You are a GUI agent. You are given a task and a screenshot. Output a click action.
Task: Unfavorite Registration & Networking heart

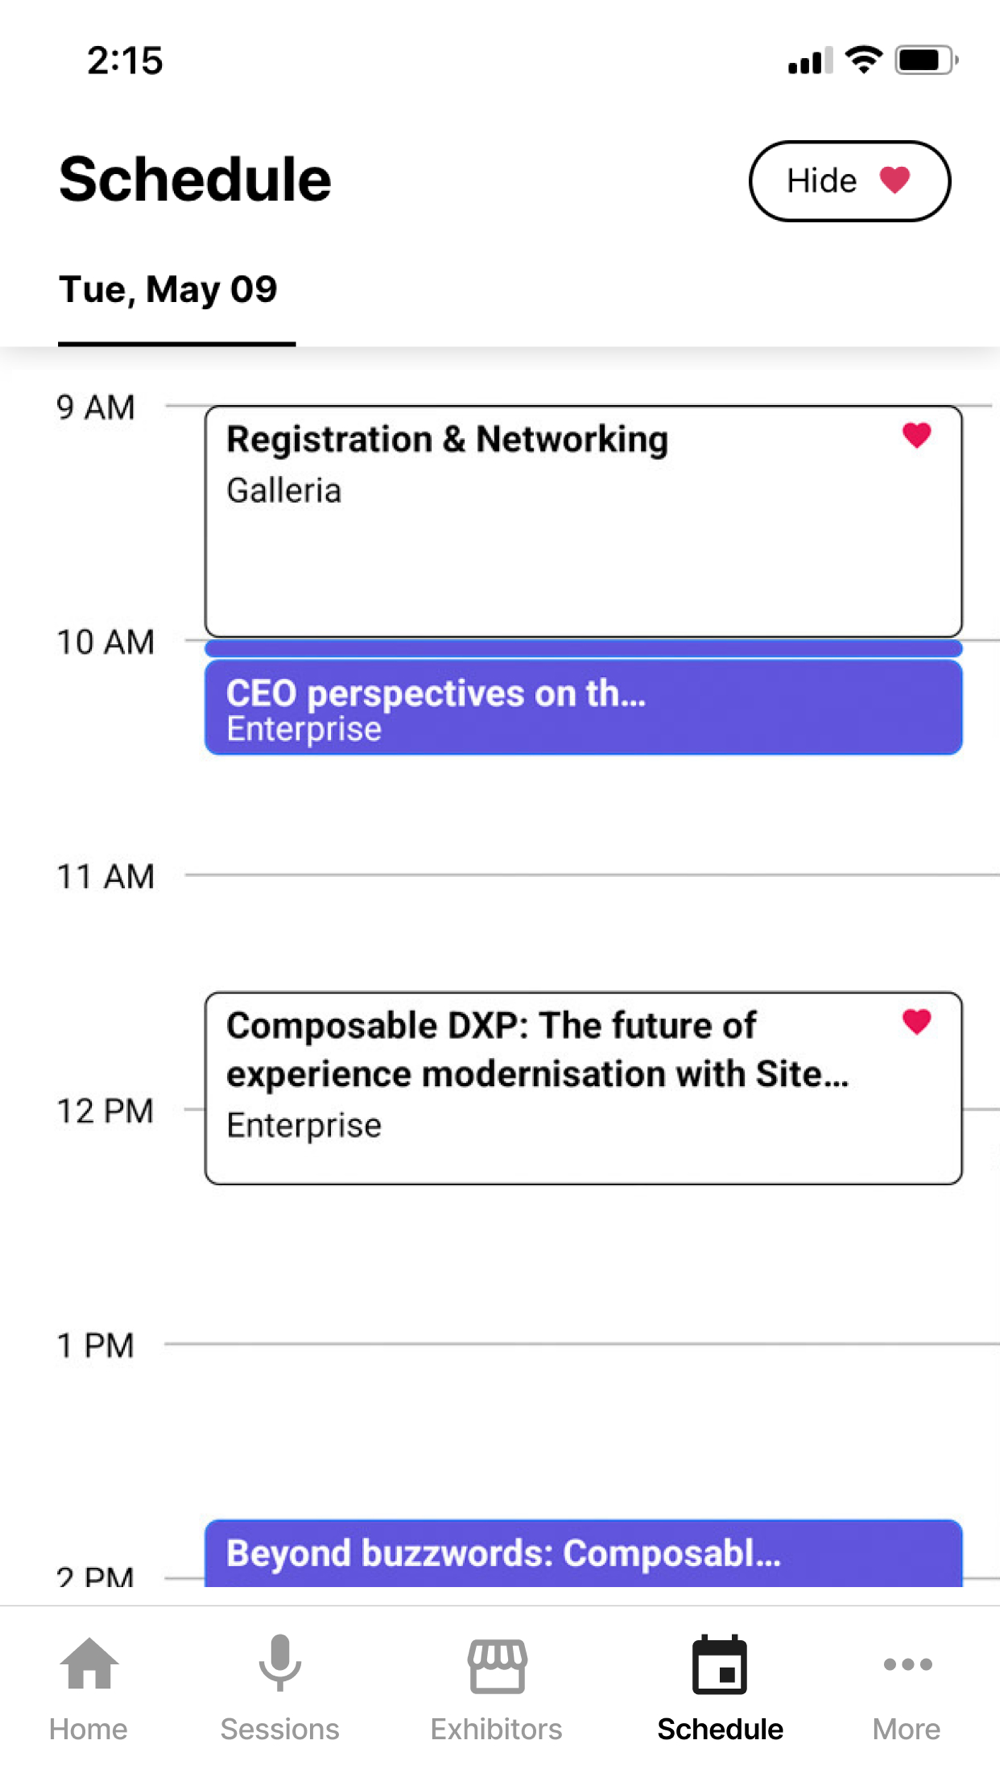(917, 435)
